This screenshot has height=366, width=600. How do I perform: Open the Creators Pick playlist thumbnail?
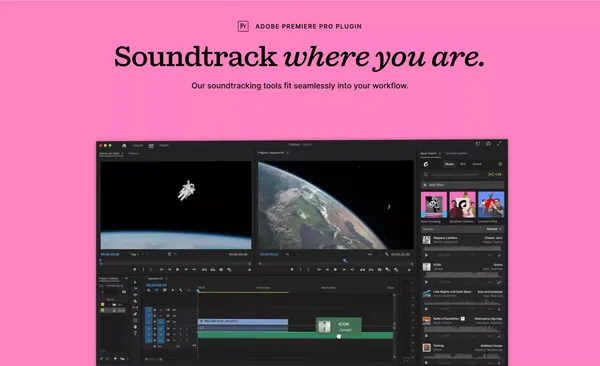[x=491, y=205]
